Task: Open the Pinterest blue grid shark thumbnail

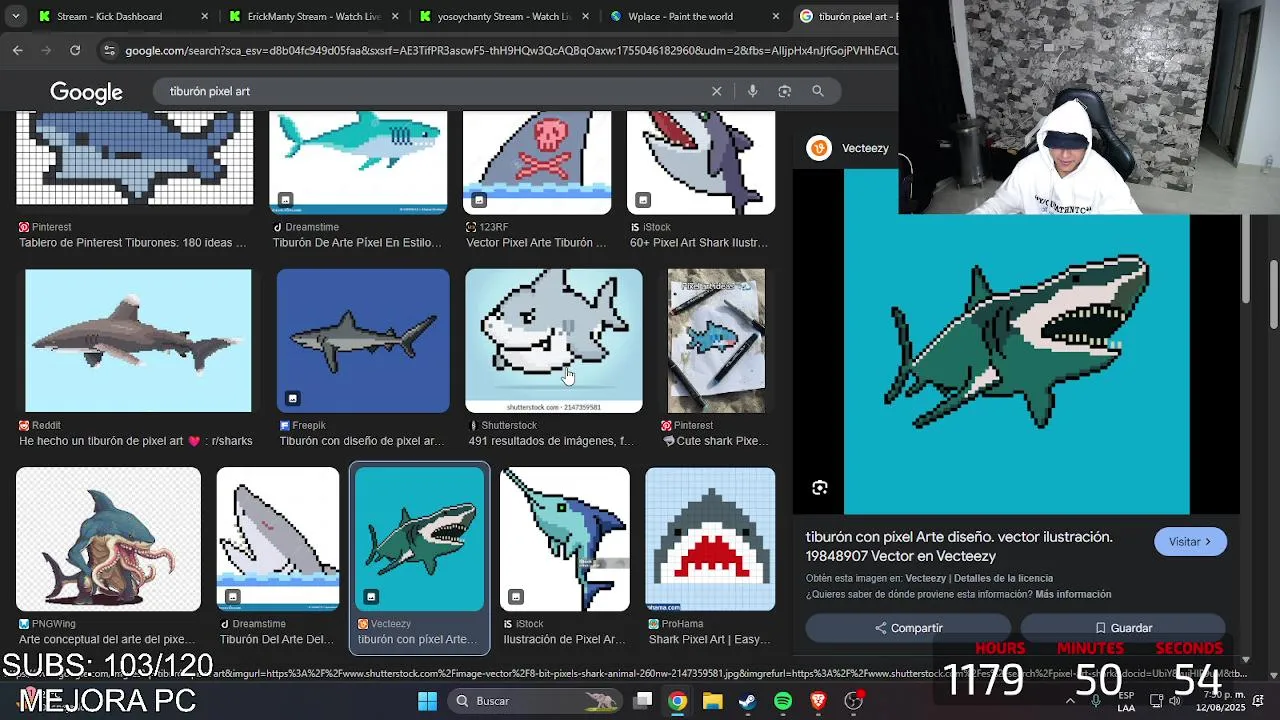Action: tap(135, 158)
